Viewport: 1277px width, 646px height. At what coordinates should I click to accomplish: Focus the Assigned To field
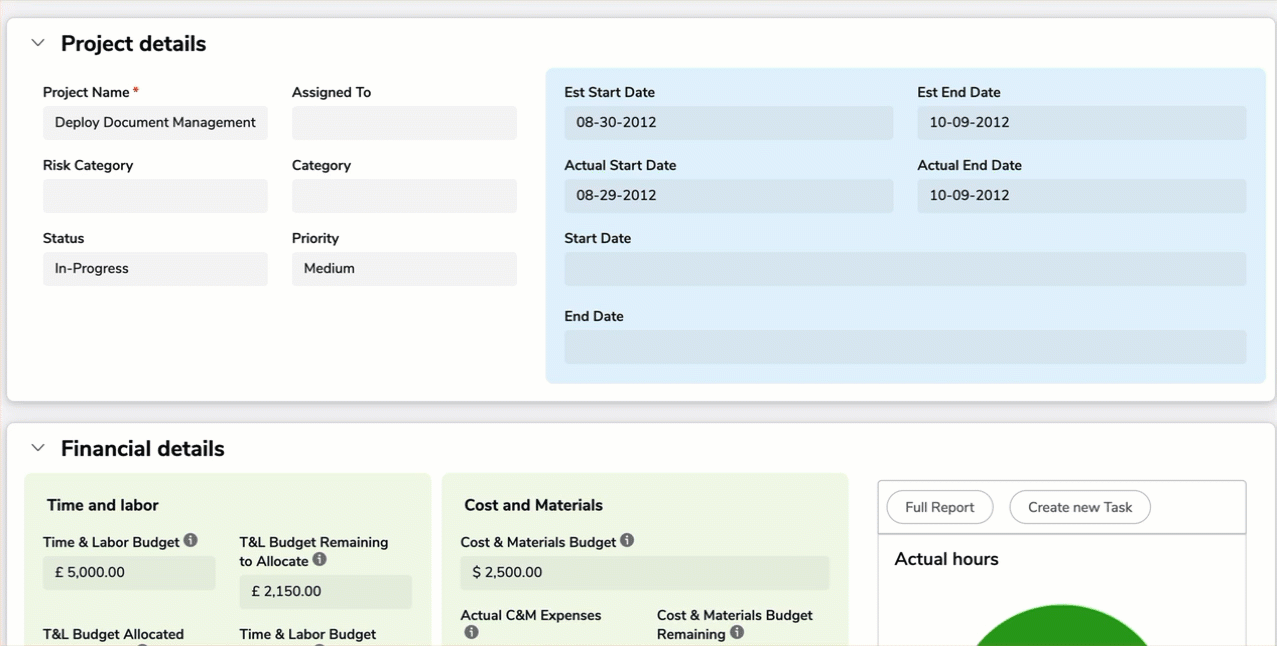pos(404,123)
